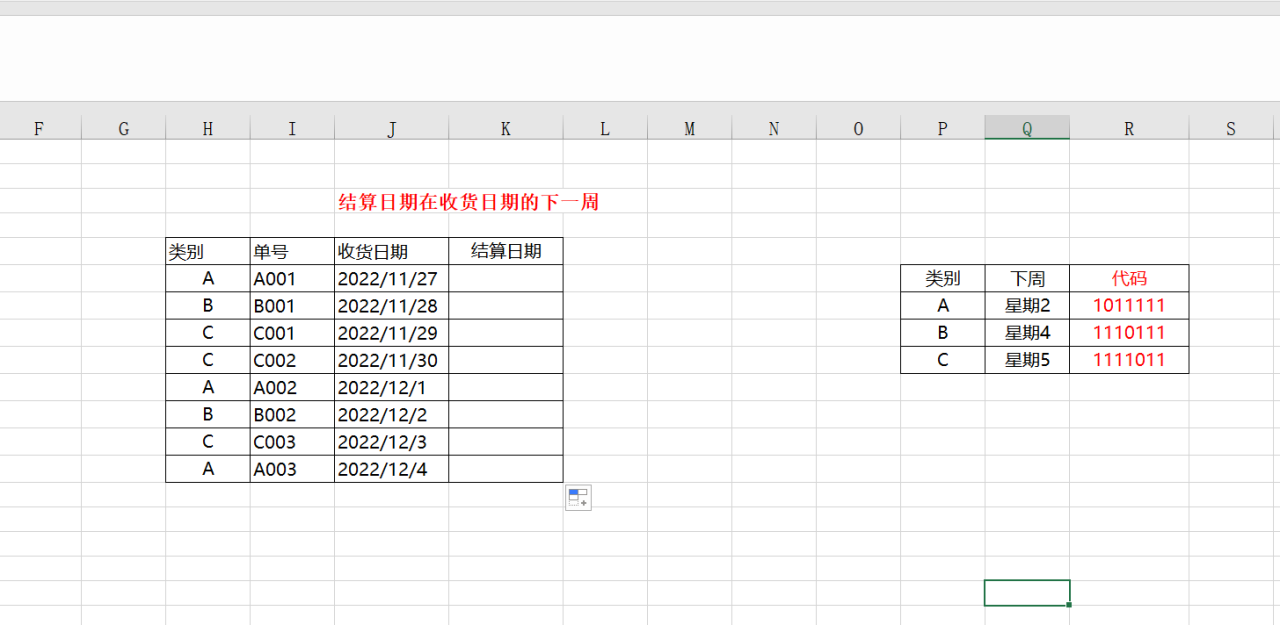Select cell containing B002

pyautogui.click(x=292, y=414)
